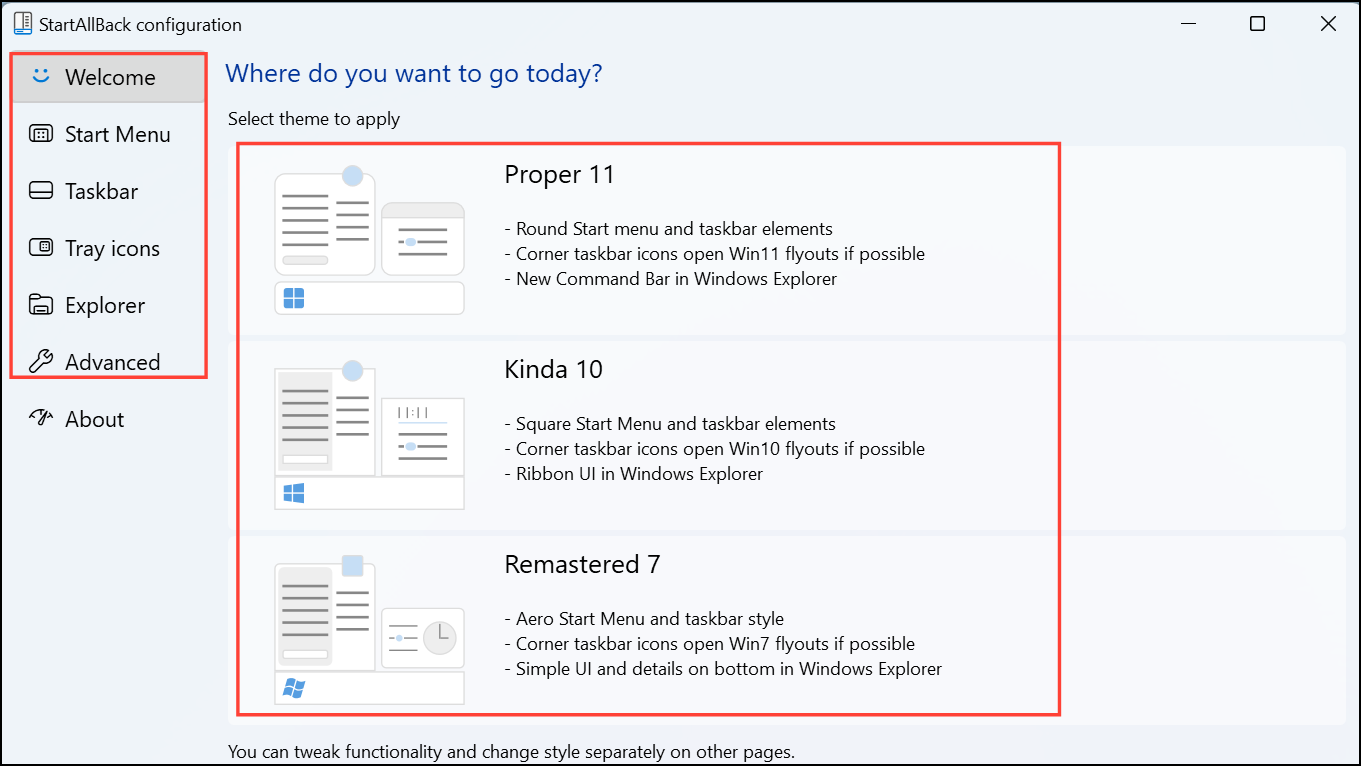This screenshot has width=1361, height=766.
Task: Click "Simple UI and details on bottom" line
Action: pos(723,669)
